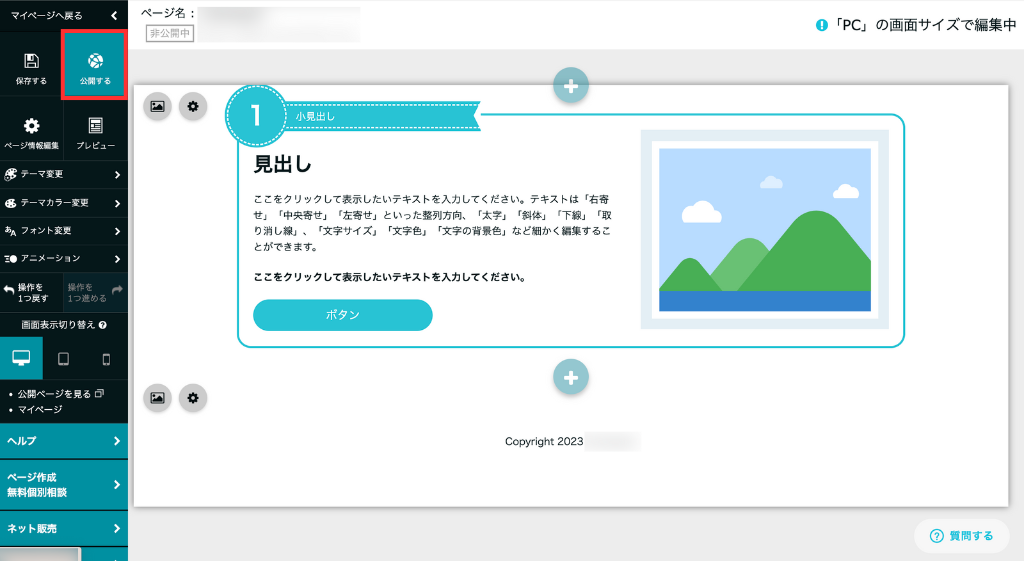The width and height of the screenshot is (1024, 561).
Task: Open the マイページ link
Action: click(40, 409)
